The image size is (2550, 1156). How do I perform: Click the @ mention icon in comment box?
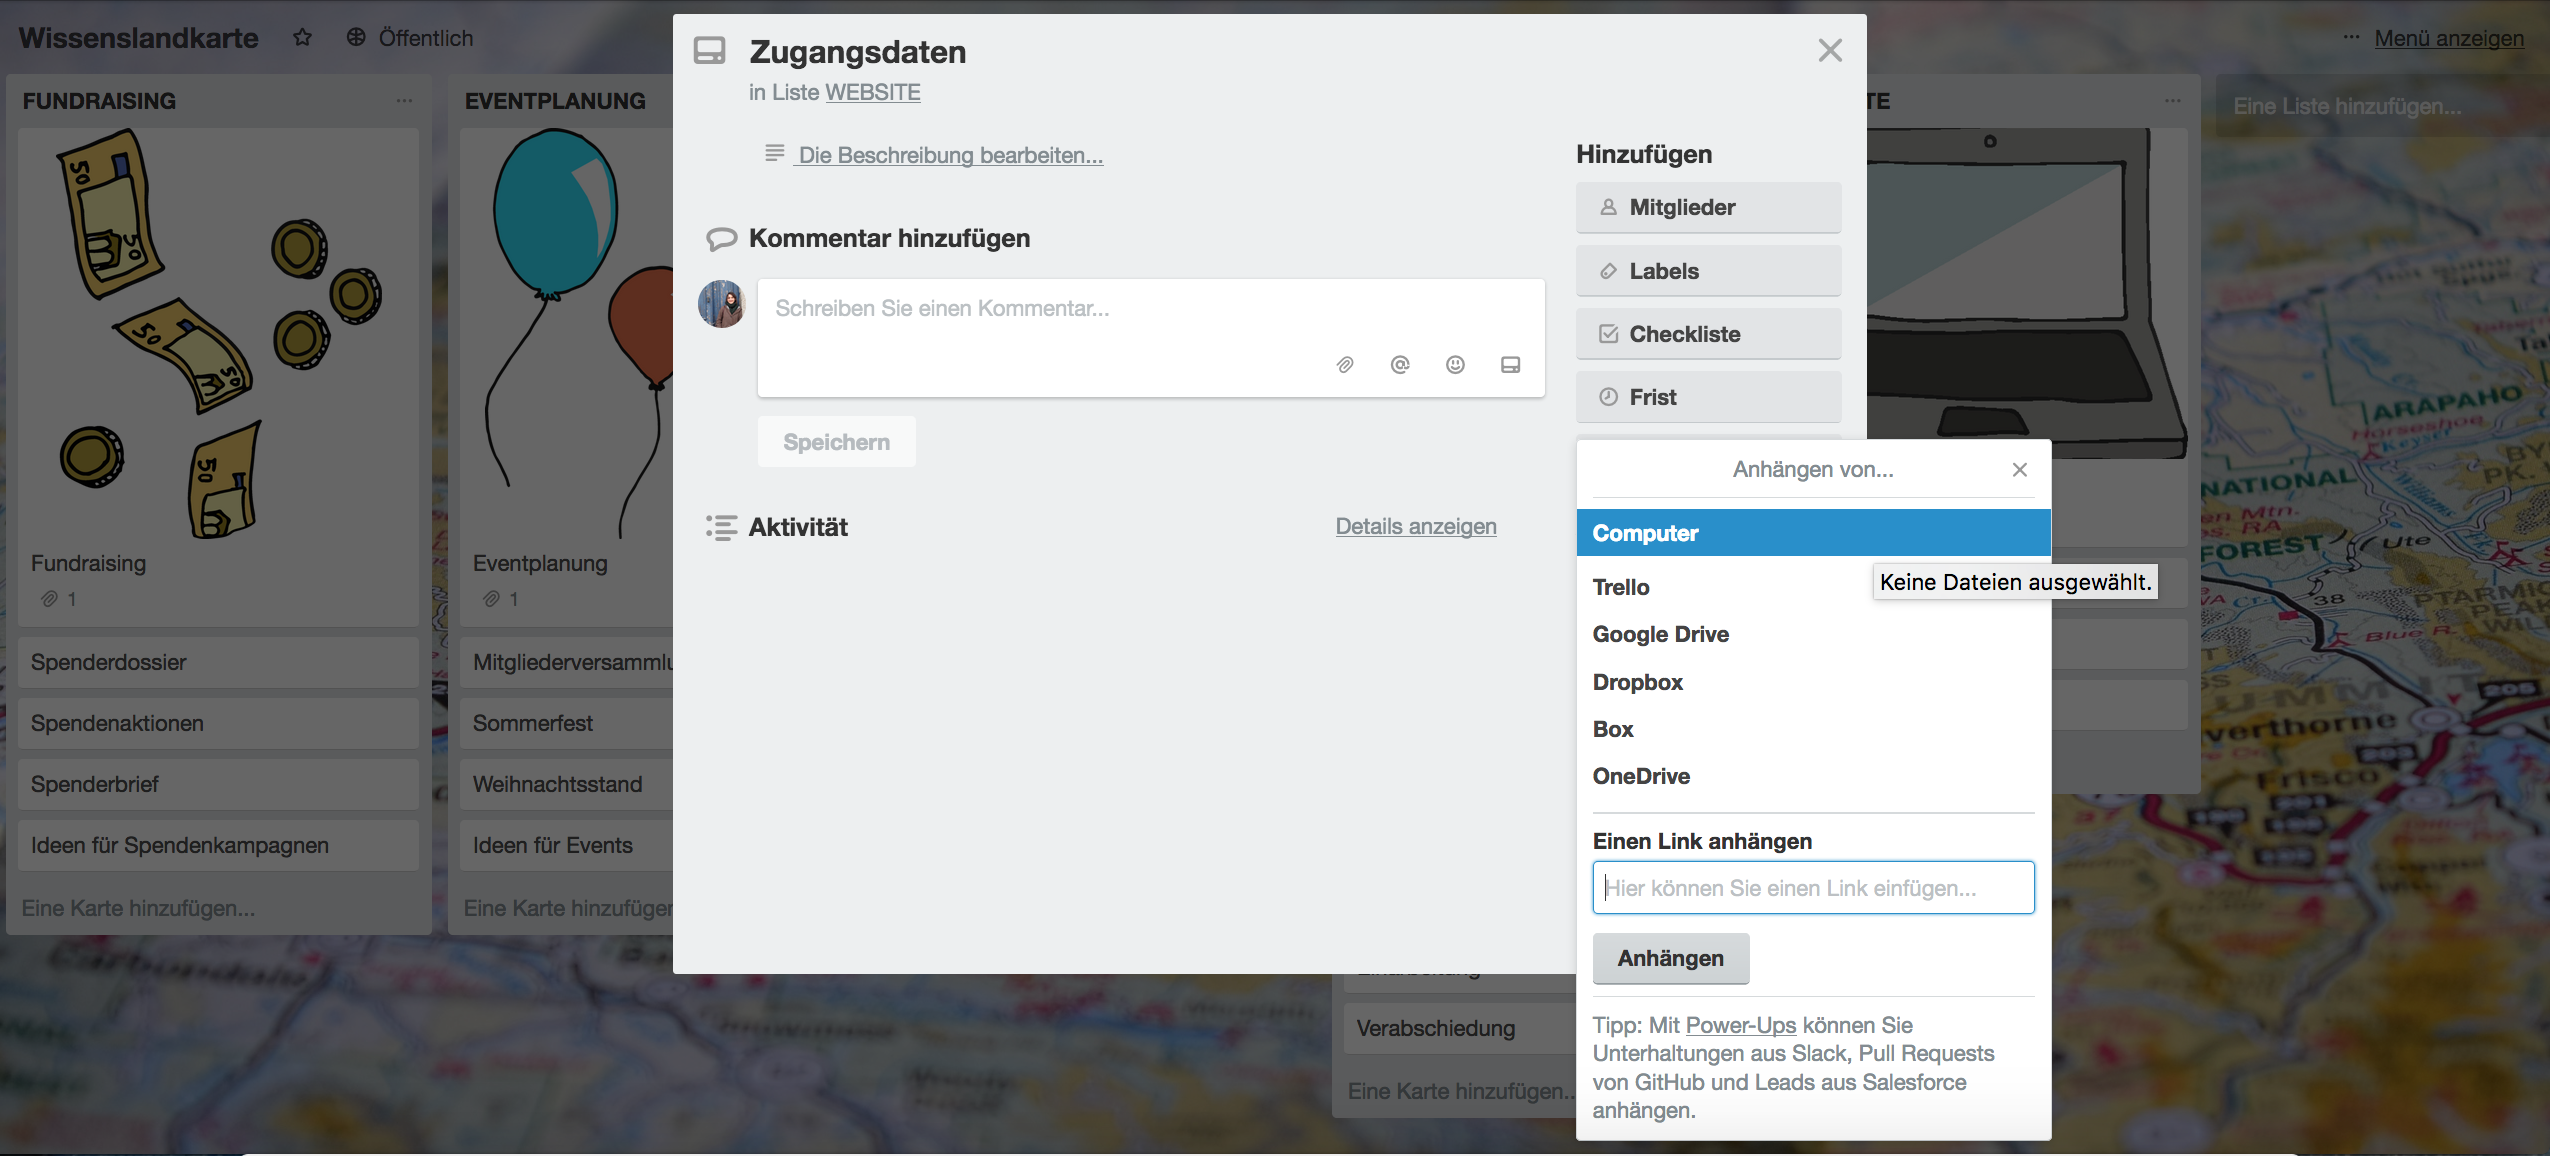(1400, 365)
